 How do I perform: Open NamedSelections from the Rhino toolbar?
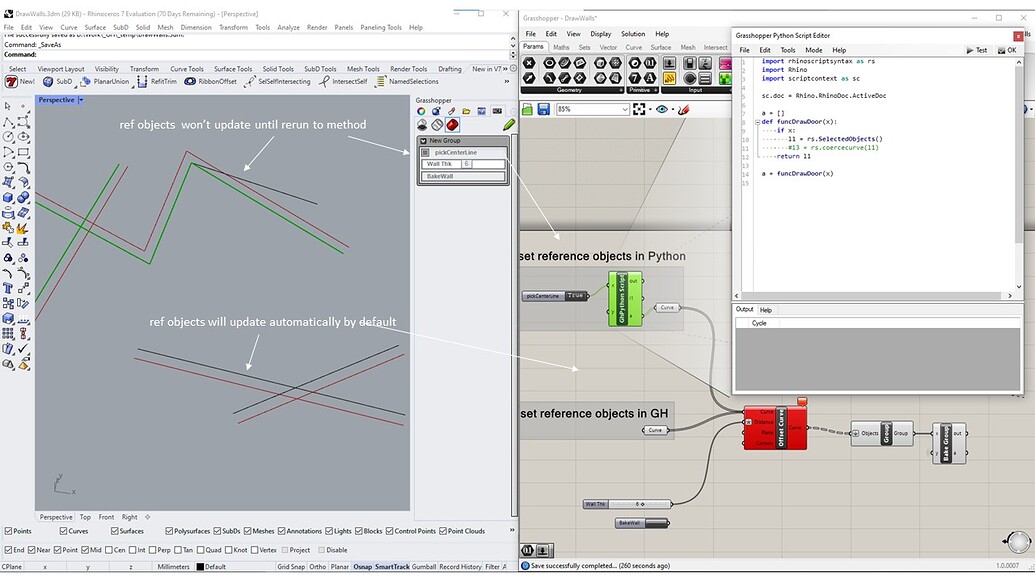coord(380,81)
